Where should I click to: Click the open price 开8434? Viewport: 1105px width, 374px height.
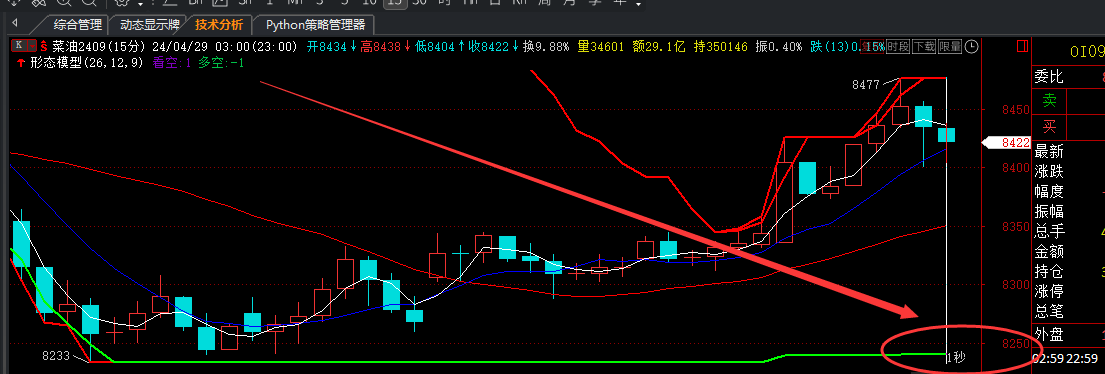tap(327, 46)
